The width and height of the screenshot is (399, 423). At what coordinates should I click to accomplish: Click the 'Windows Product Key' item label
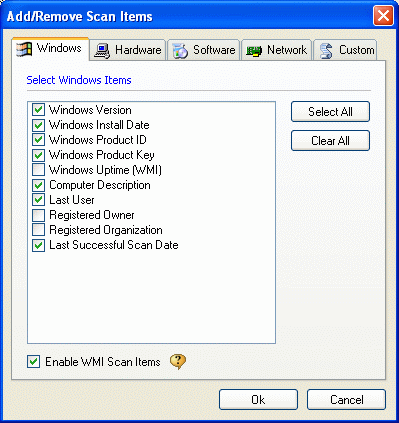coord(102,155)
